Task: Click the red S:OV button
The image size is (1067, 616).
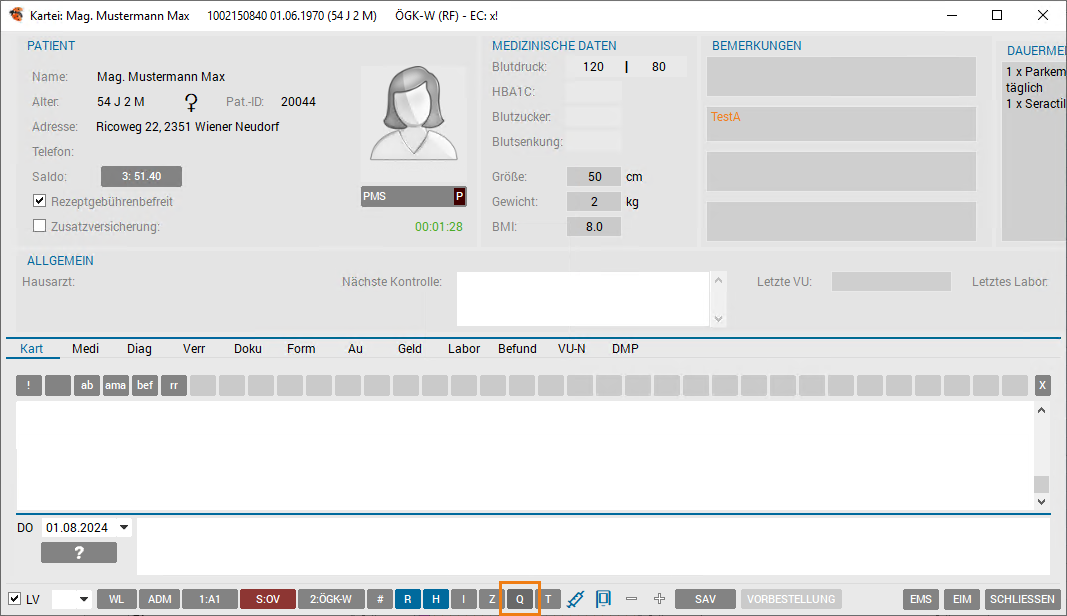Action: tap(268, 599)
